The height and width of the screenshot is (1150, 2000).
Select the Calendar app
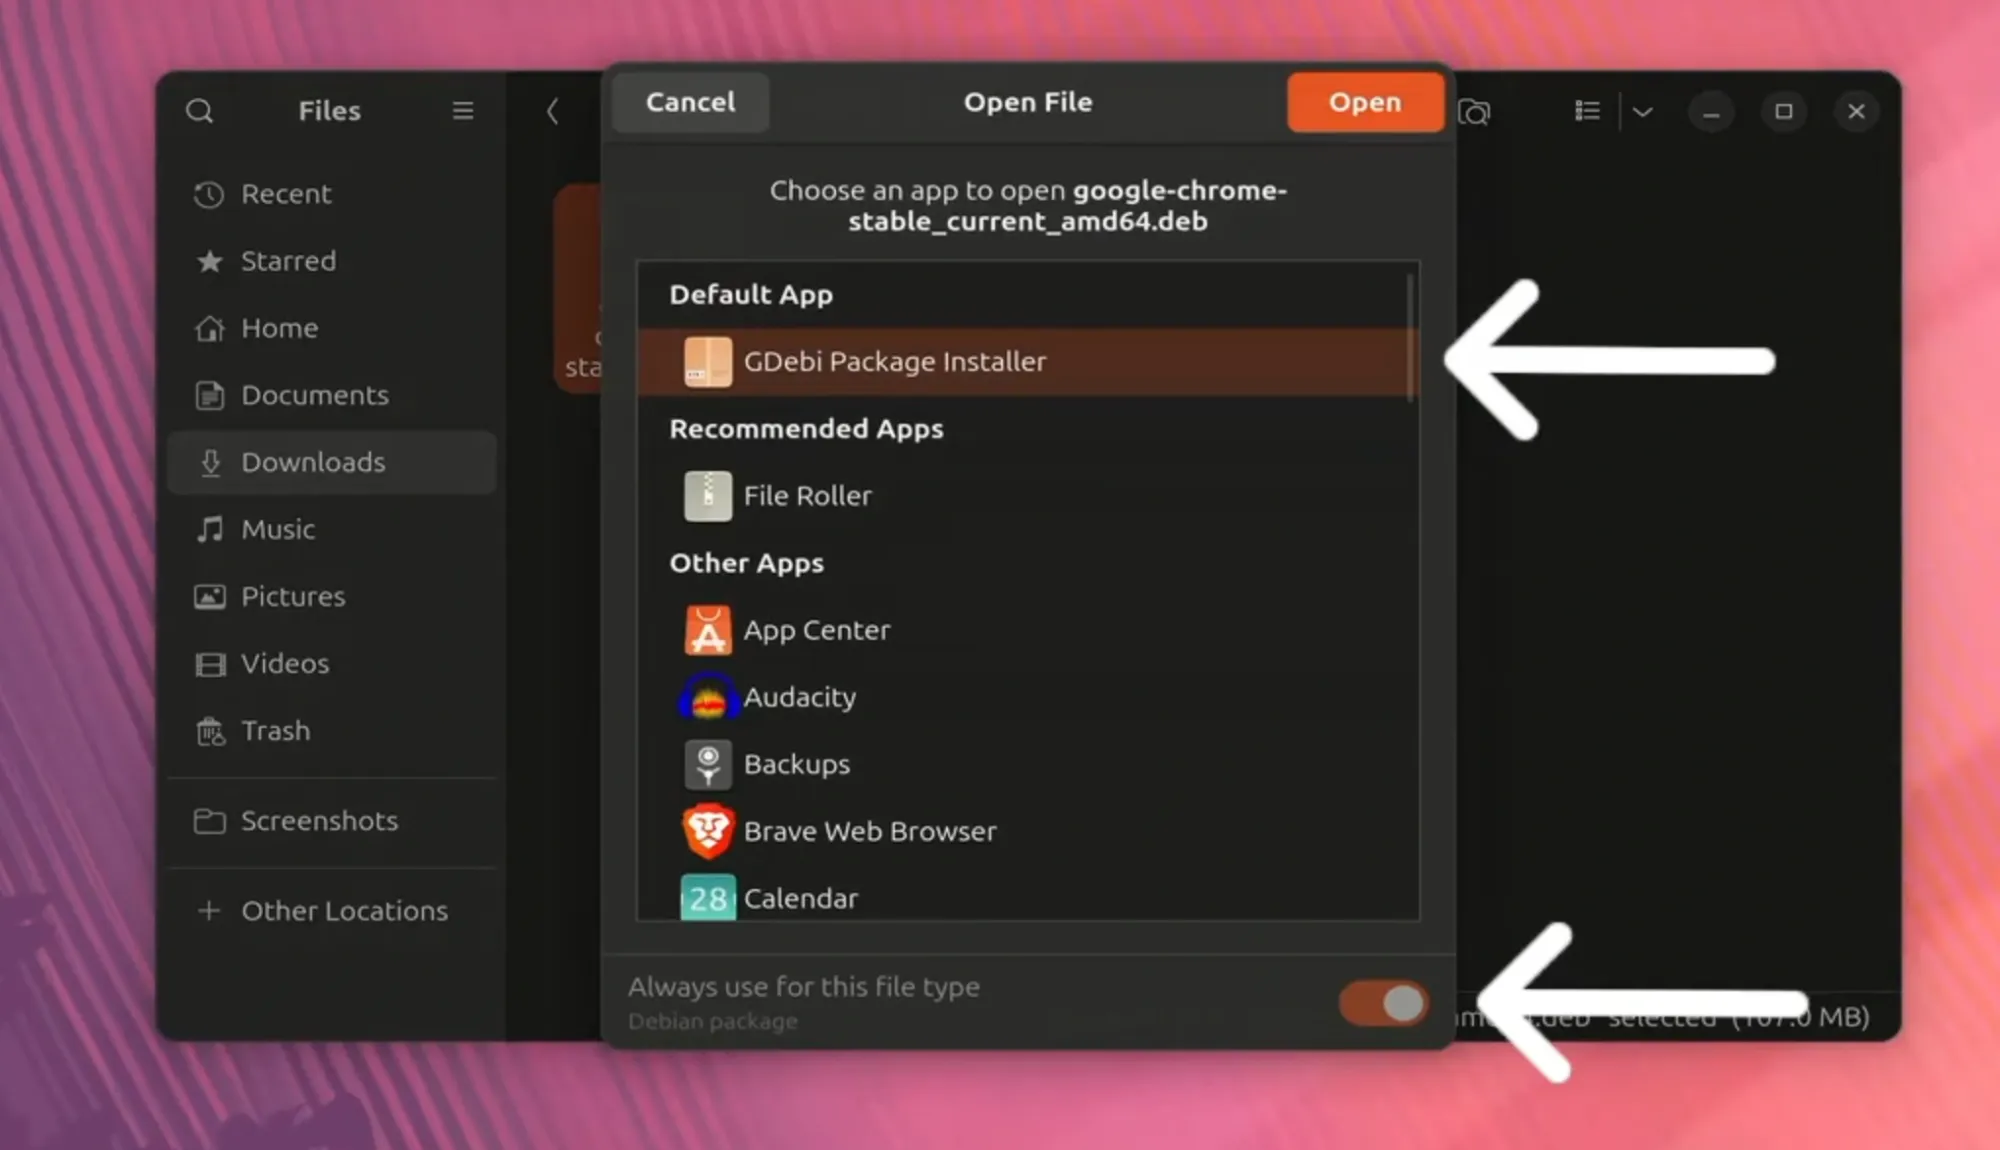pos(800,897)
